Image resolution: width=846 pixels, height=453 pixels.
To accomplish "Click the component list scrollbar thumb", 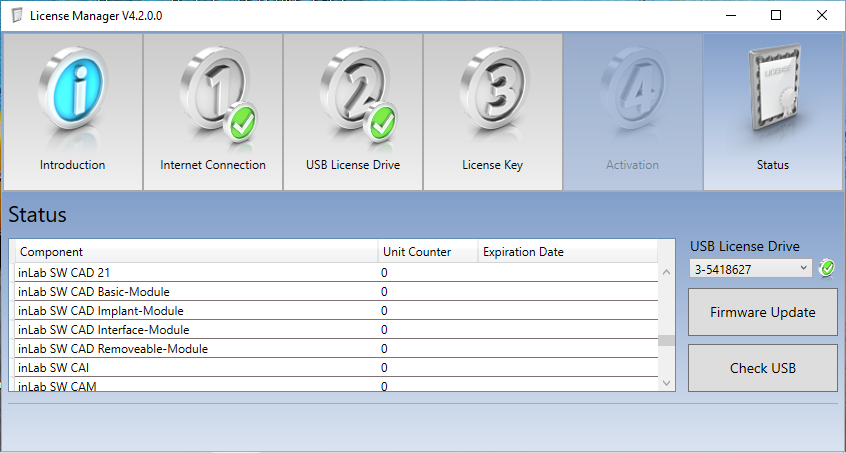I will (666, 340).
